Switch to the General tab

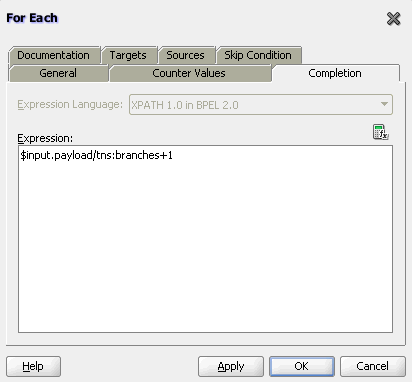[58, 73]
